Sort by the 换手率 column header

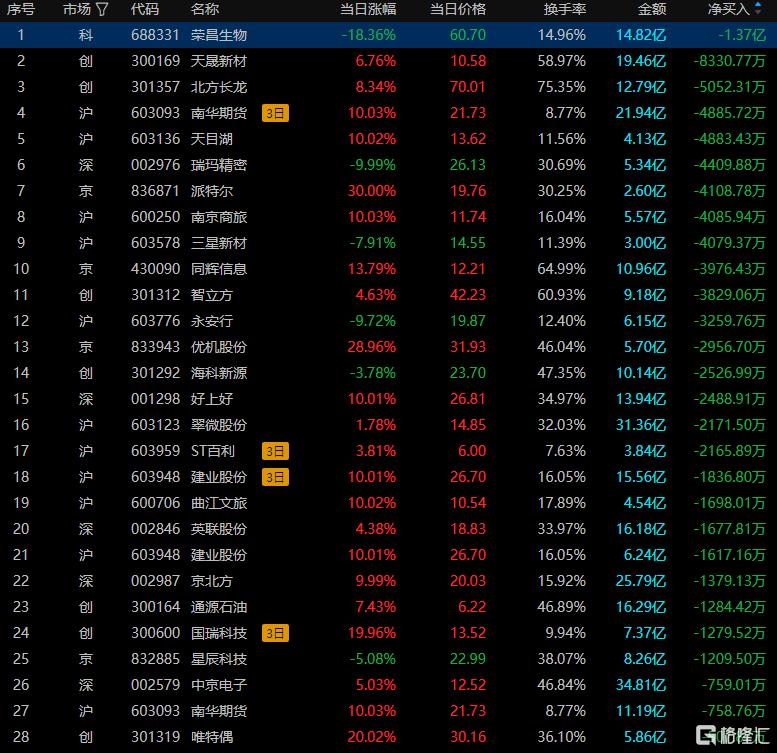tap(565, 9)
